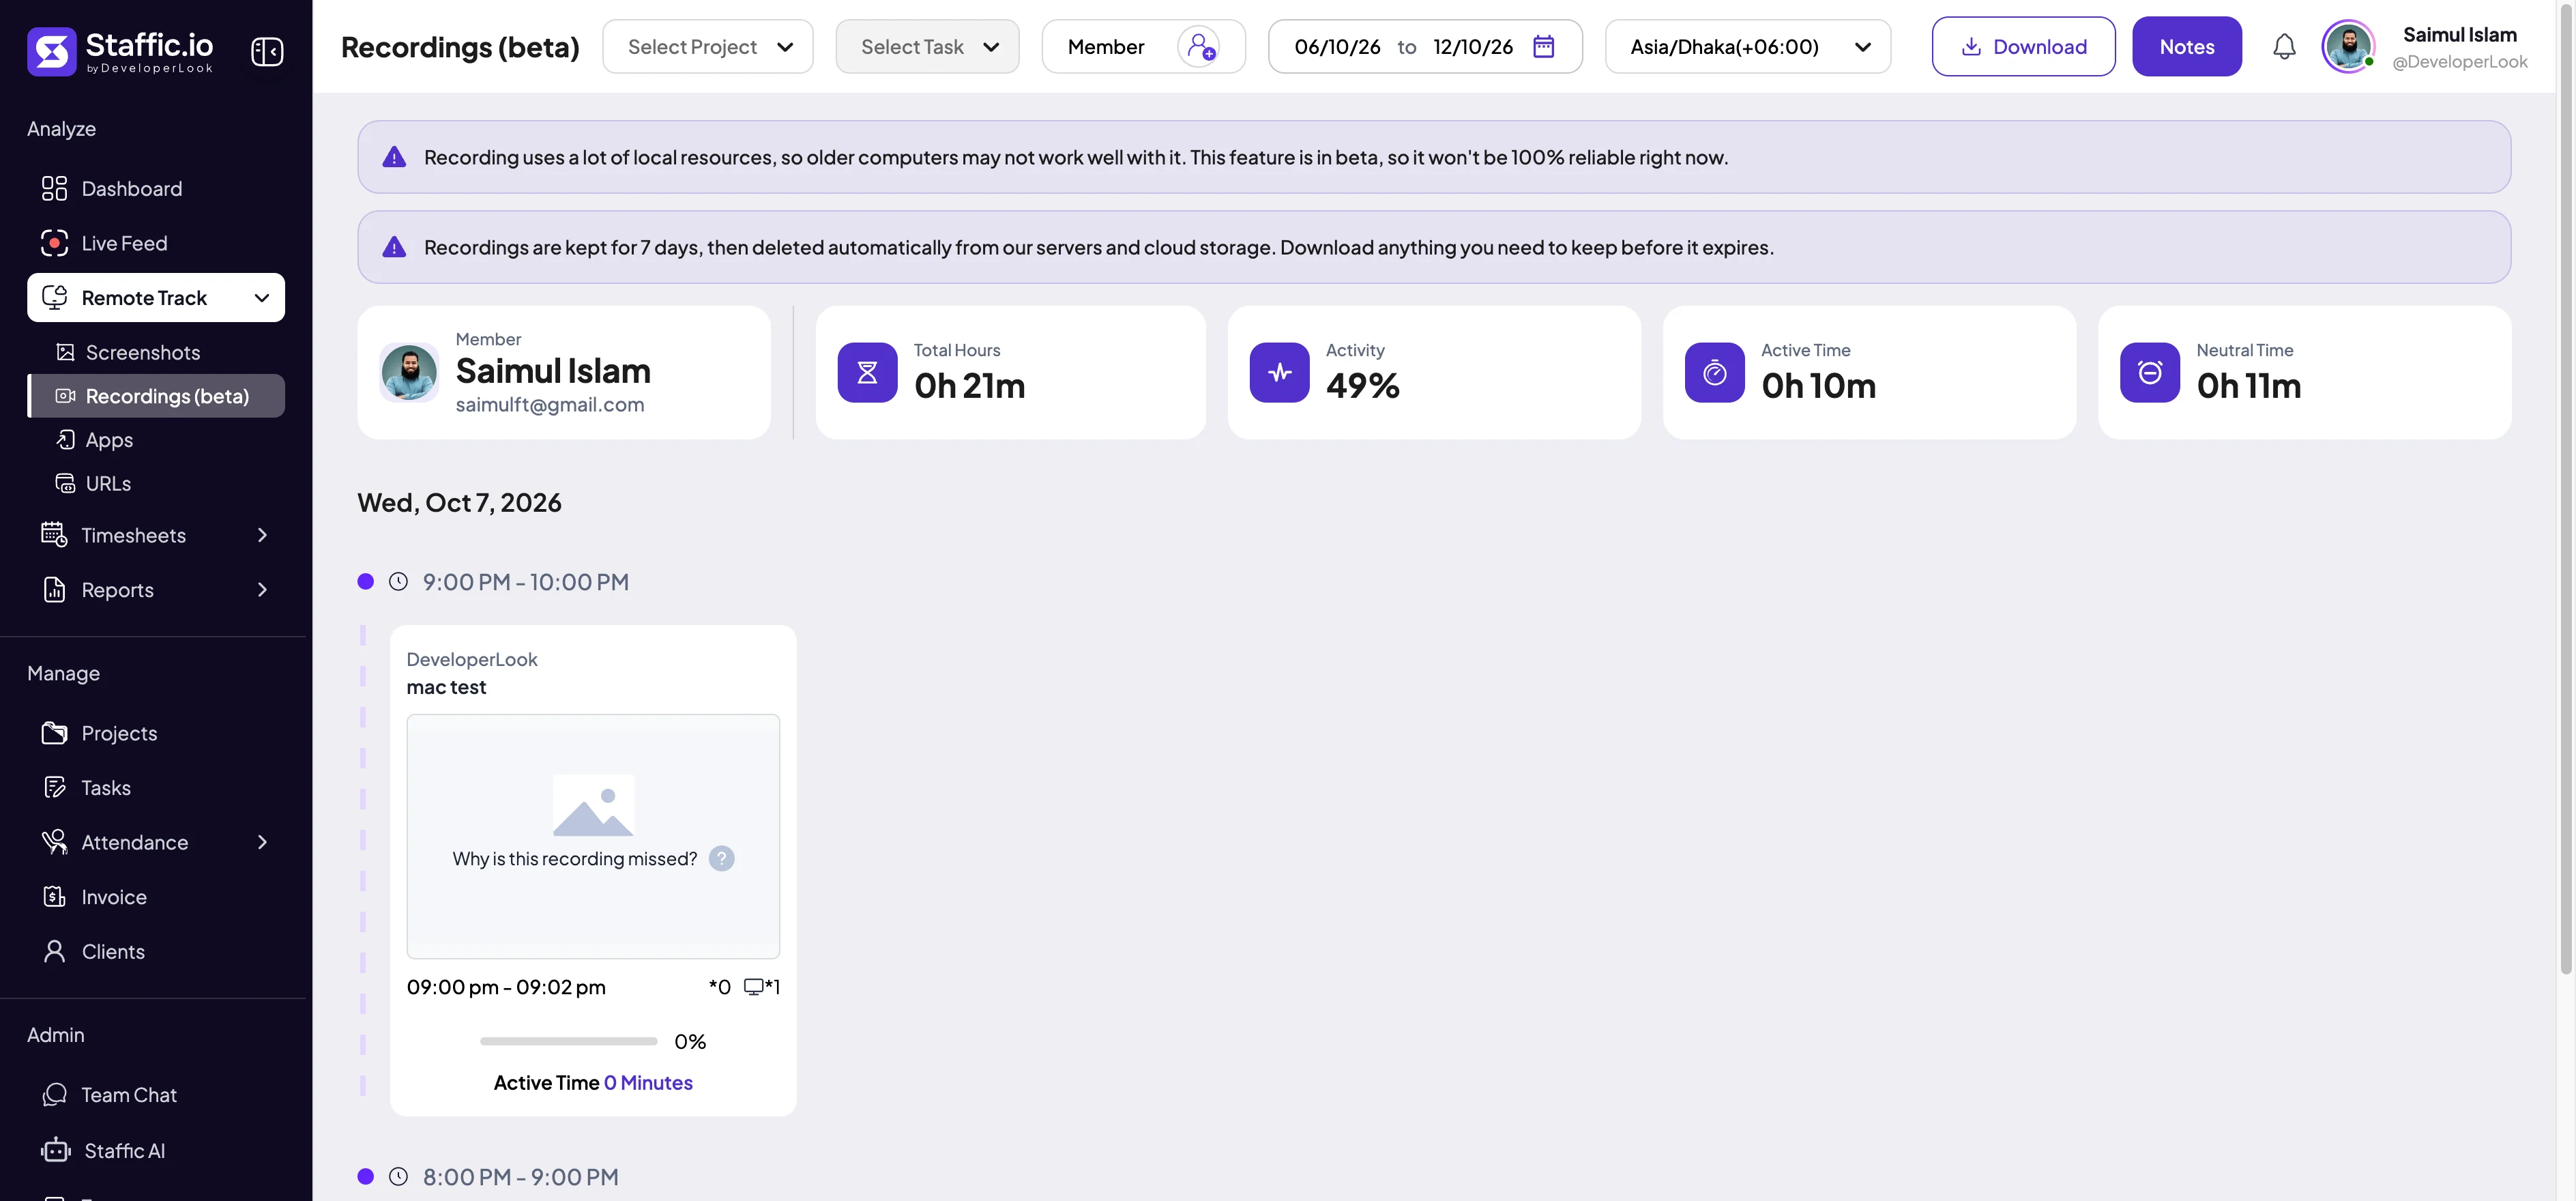This screenshot has height=1201, width=2576.
Task: Select Recordings (beta) in the sidebar
Action: pos(155,396)
